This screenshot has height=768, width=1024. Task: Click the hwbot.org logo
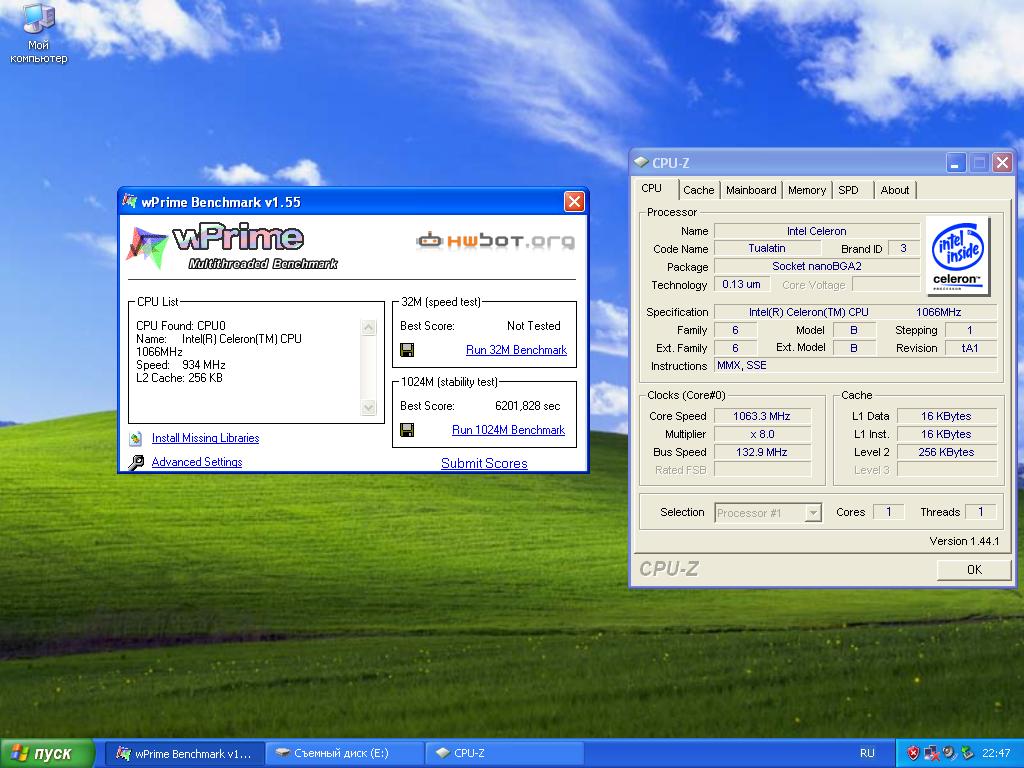pyautogui.click(x=496, y=240)
